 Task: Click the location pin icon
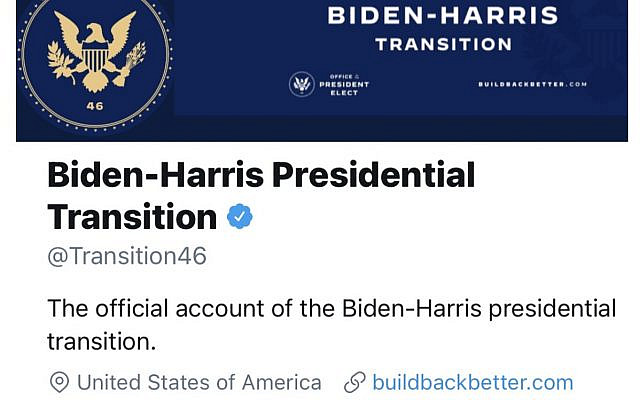coord(59,382)
